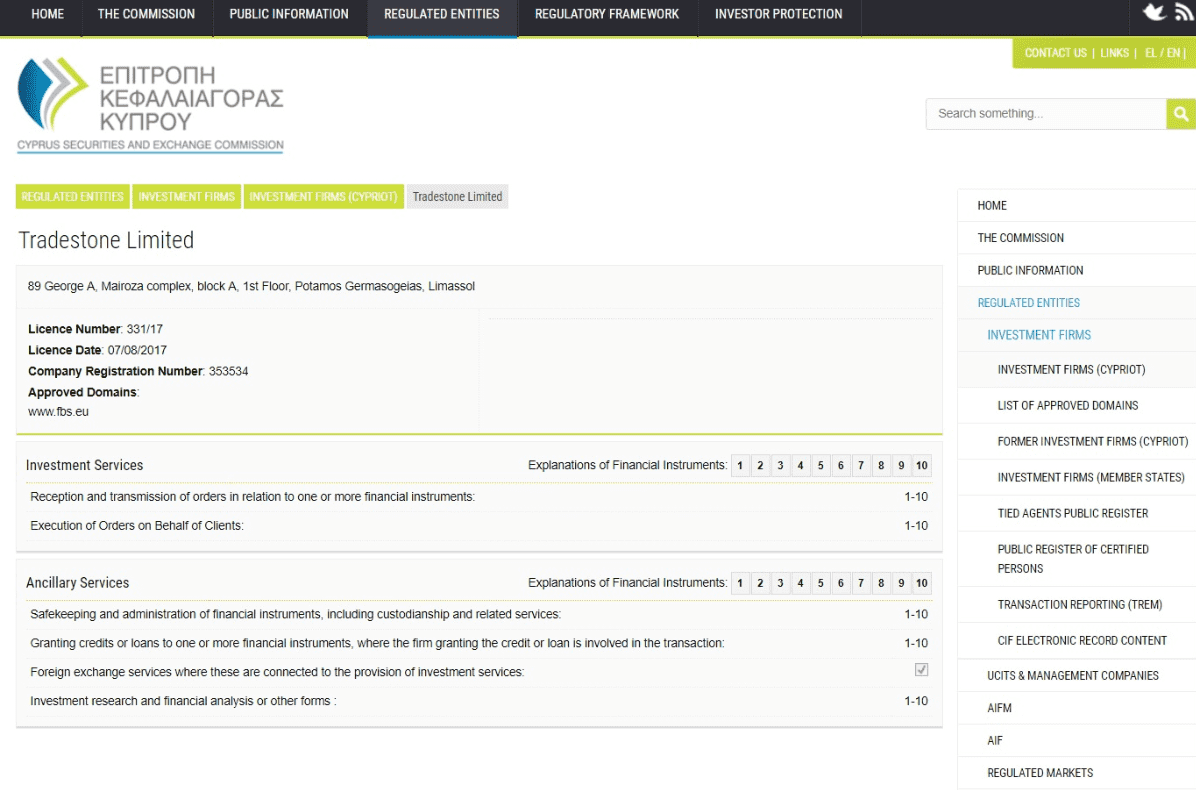Image resolution: width=1196 pixels, height=790 pixels.
Task: Open instrument explanation 8 under Ancillary Services
Action: 881,584
